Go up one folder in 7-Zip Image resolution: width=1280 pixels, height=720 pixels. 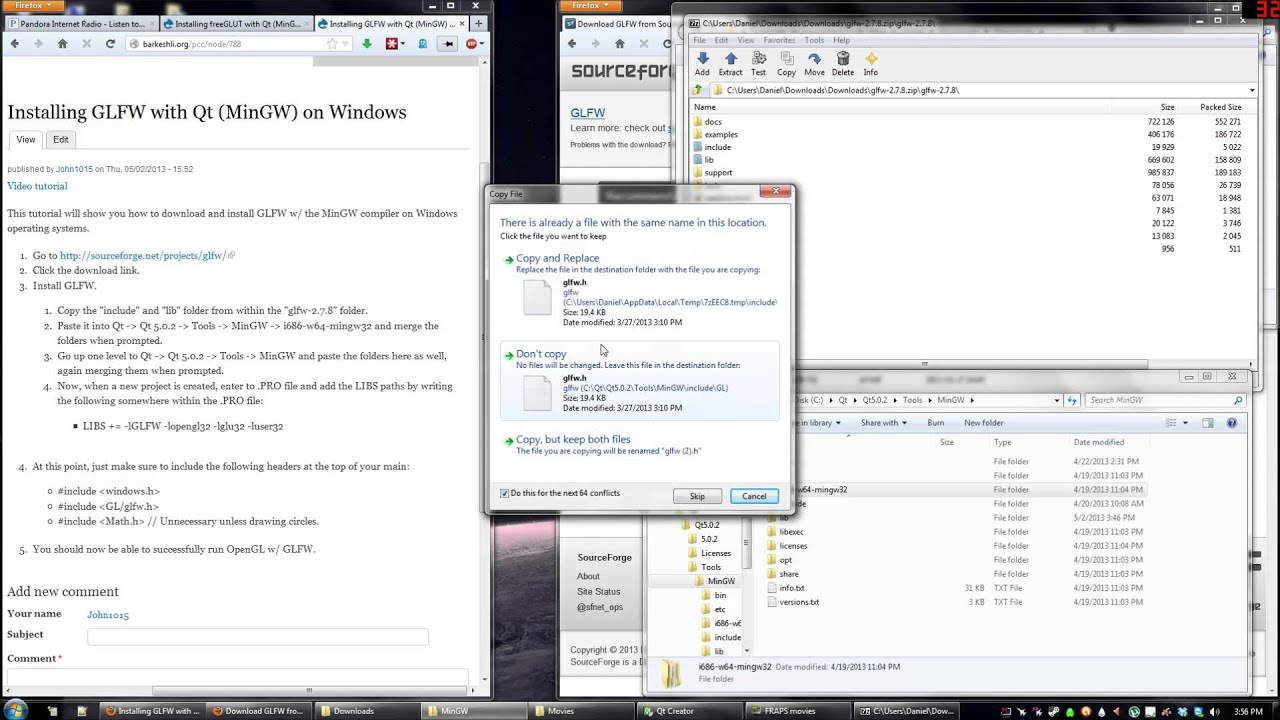pyautogui.click(x=698, y=90)
